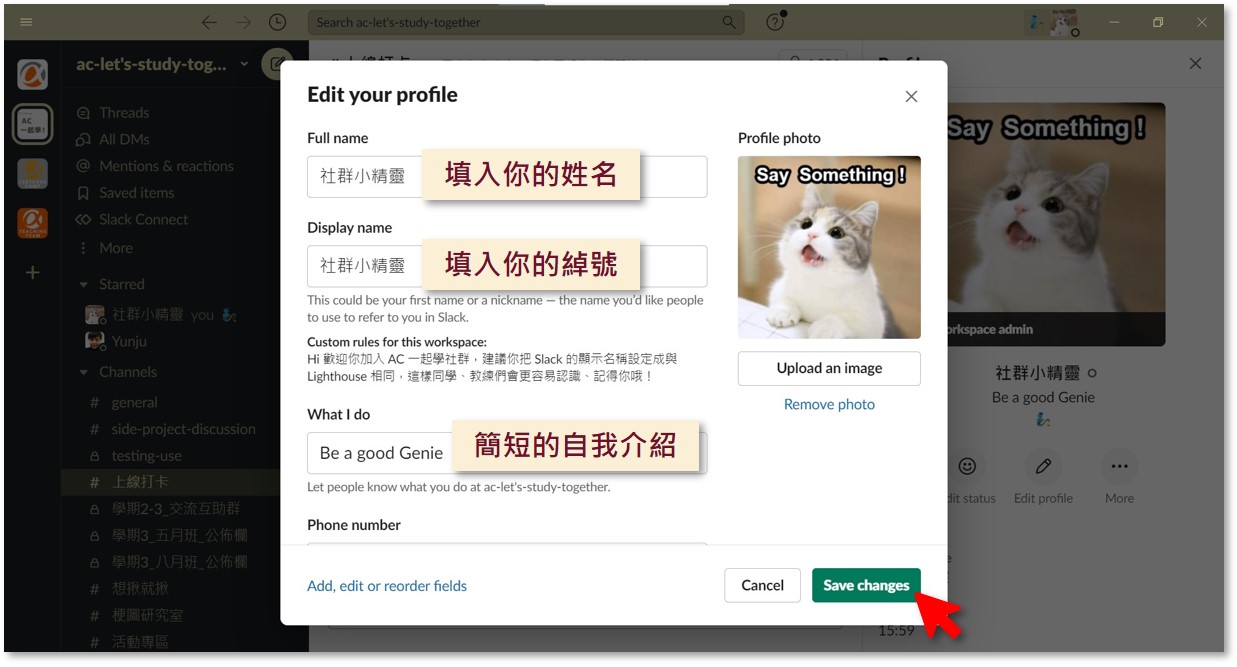
Task: Close the Edit your profile dialog
Action: (x=911, y=97)
